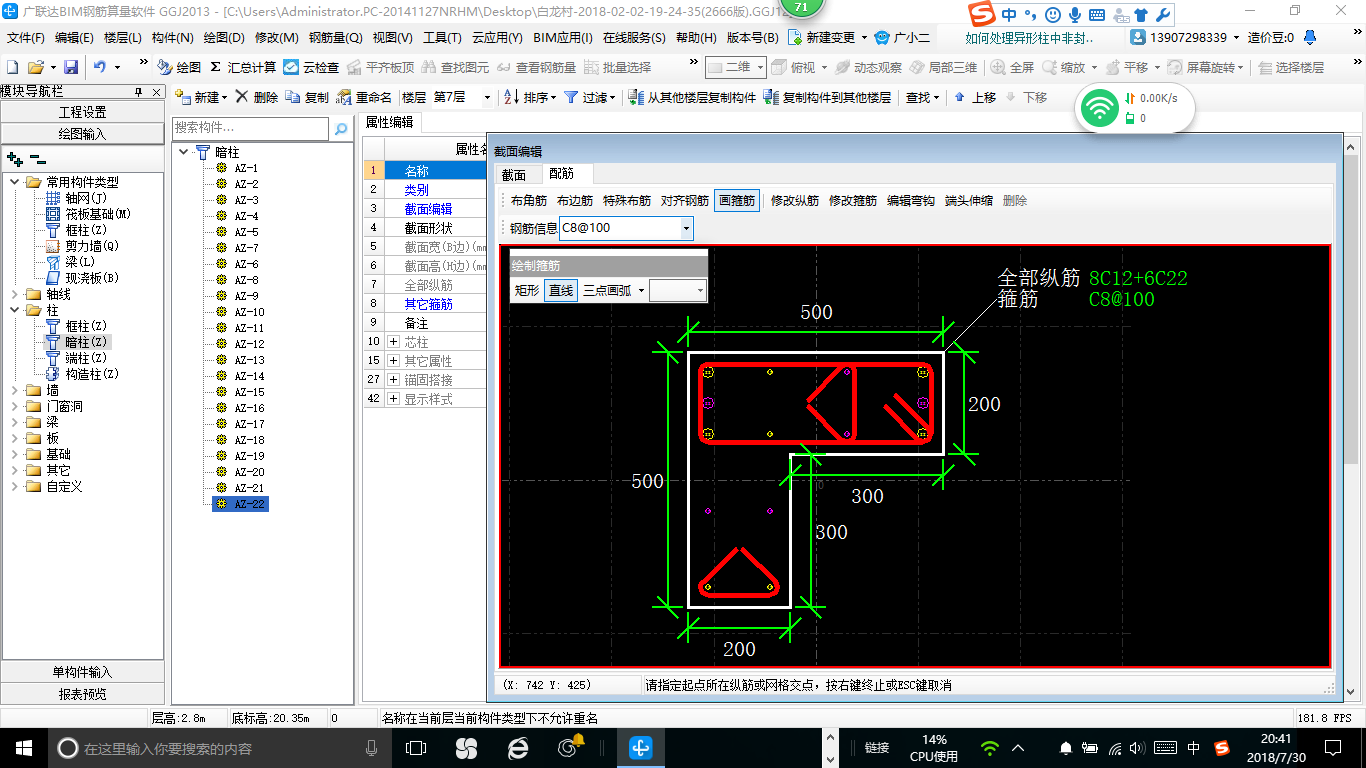Open BIM应用(I) menu
The height and width of the screenshot is (768, 1366).
pos(563,37)
